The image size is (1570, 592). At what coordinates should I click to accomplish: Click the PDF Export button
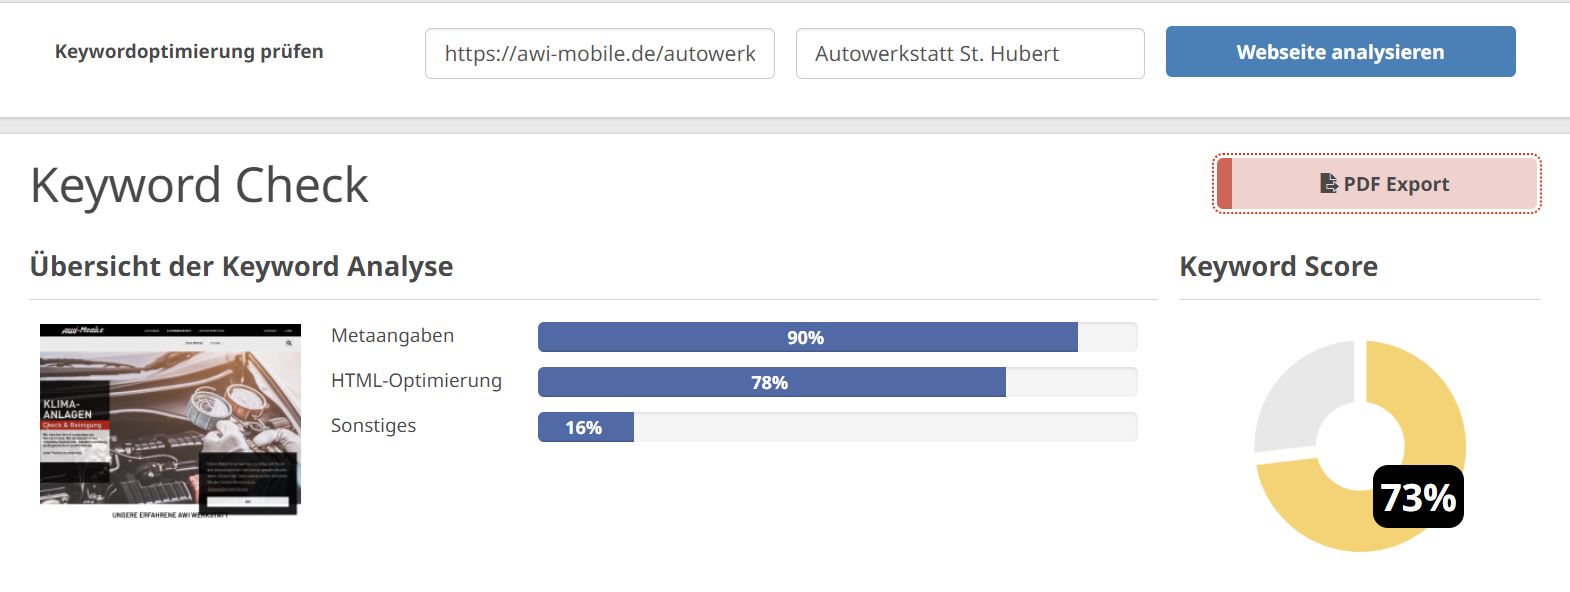tap(1377, 183)
